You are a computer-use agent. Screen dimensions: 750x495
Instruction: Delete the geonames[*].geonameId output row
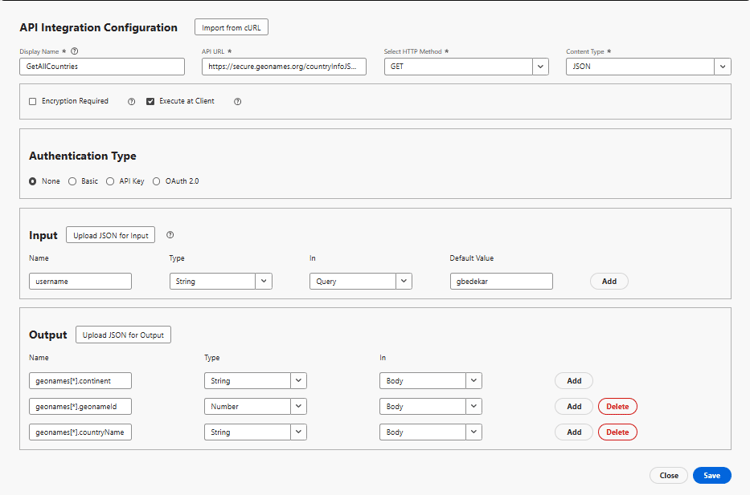(618, 407)
